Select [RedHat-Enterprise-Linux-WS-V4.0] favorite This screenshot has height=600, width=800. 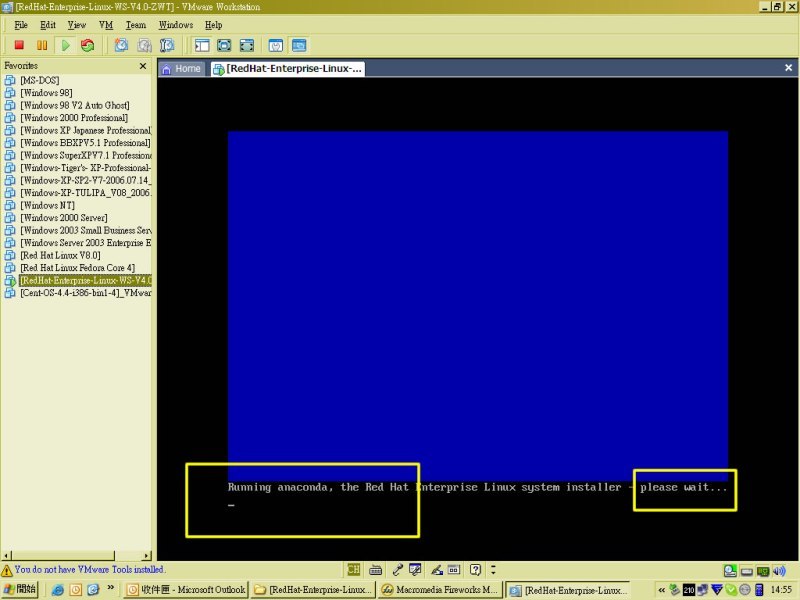[85, 280]
